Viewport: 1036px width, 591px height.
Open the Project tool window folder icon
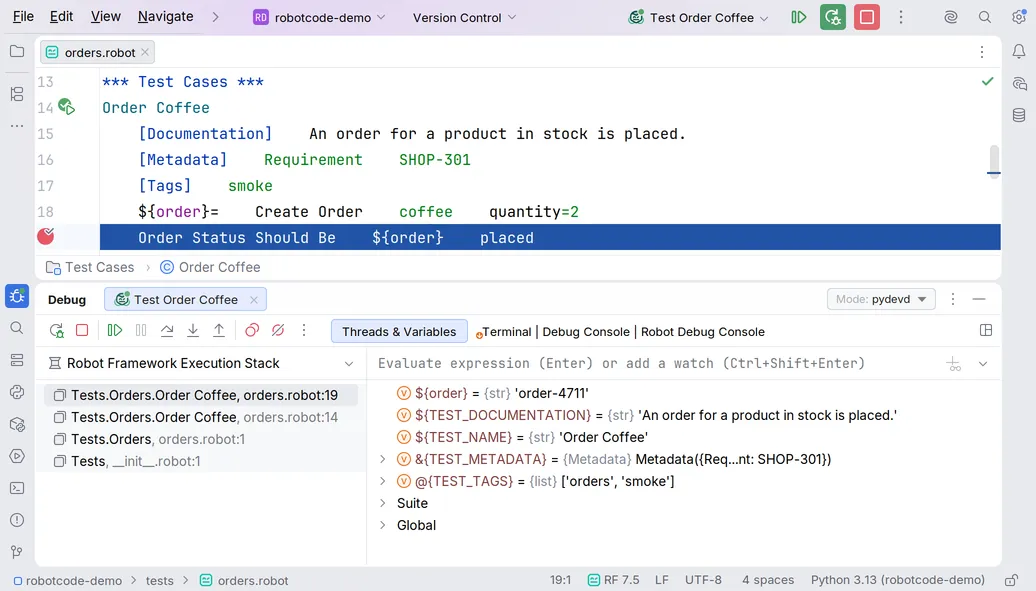pyautogui.click(x=17, y=52)
